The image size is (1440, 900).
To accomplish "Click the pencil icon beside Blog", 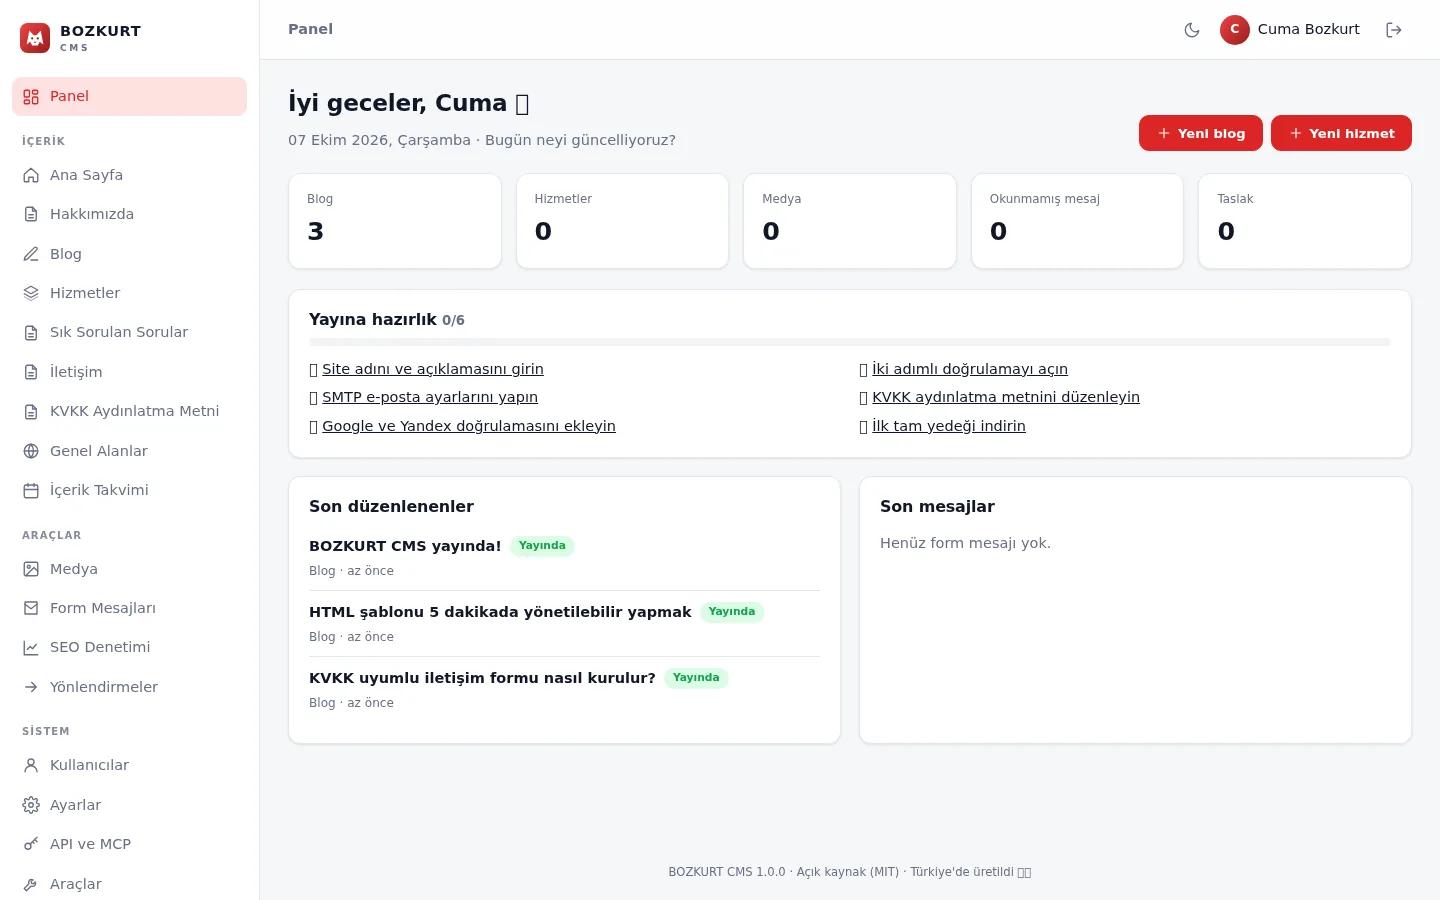I will [31, 254].
